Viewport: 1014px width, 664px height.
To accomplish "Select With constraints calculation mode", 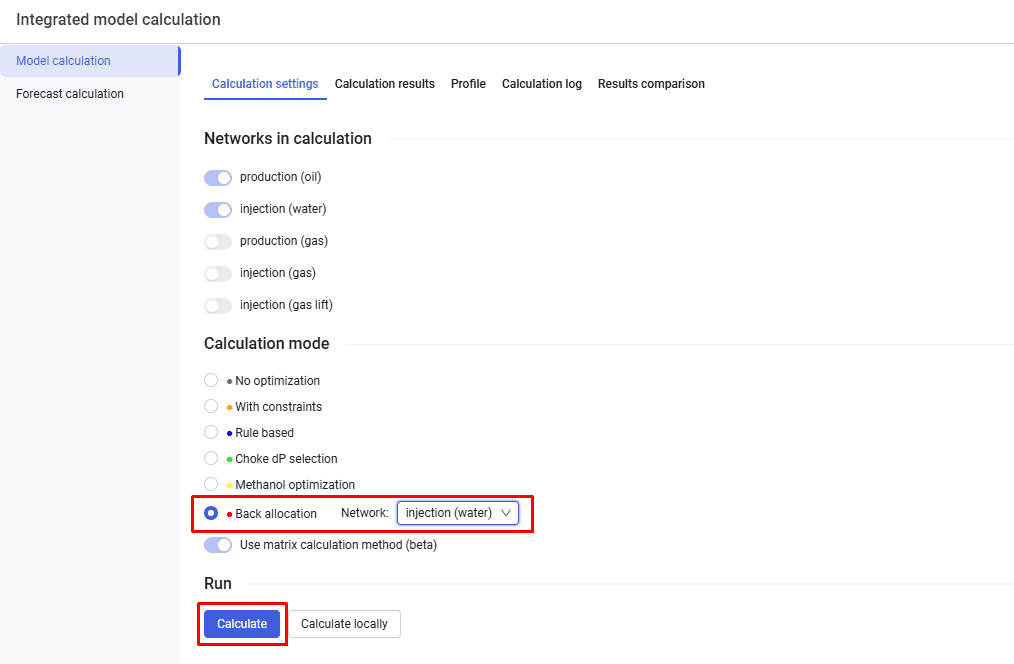I will (211, 406).
